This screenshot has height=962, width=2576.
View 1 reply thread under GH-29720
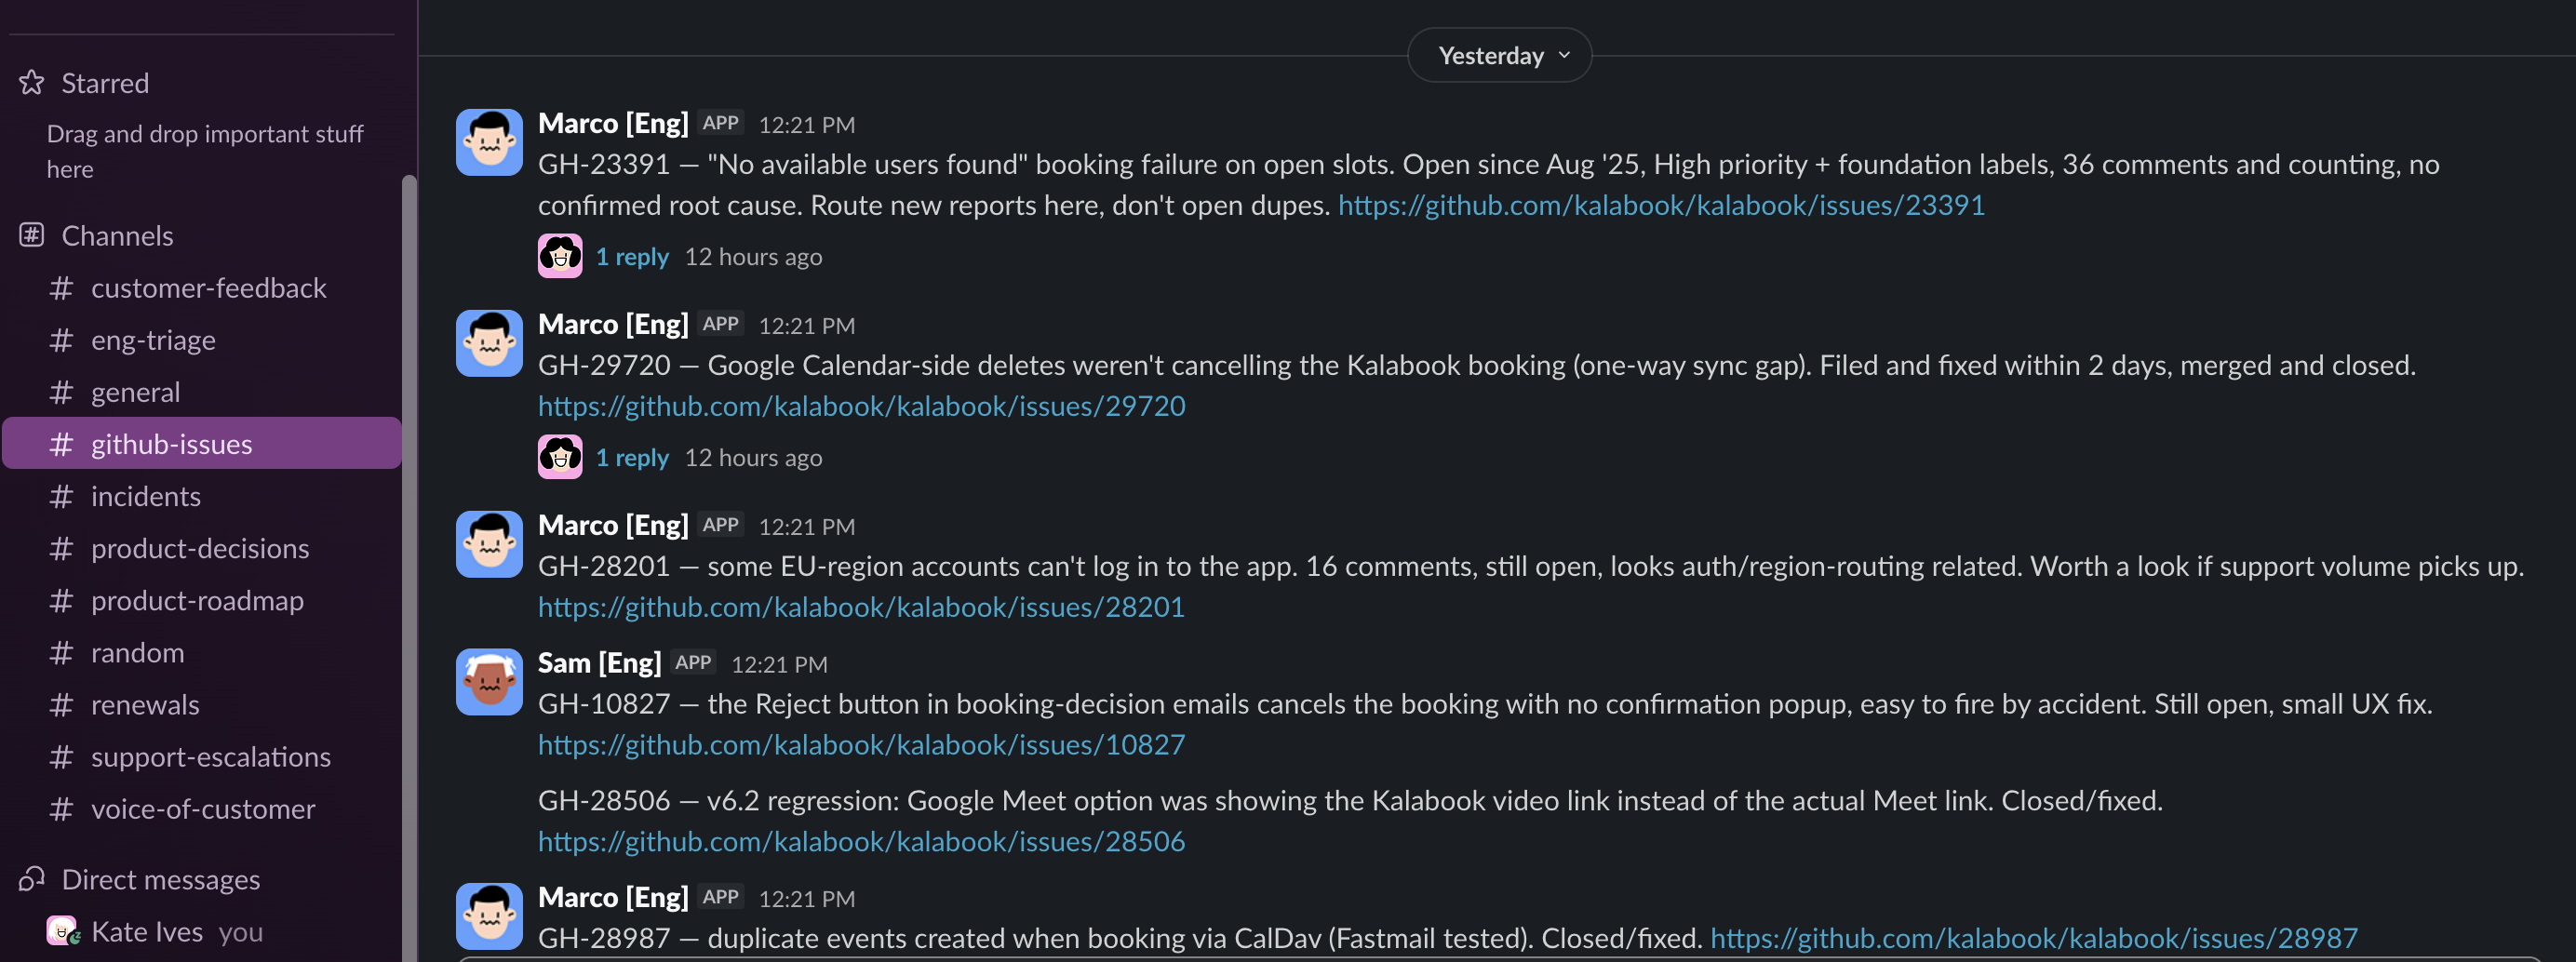pyautogui.click(x=632, y=457)
